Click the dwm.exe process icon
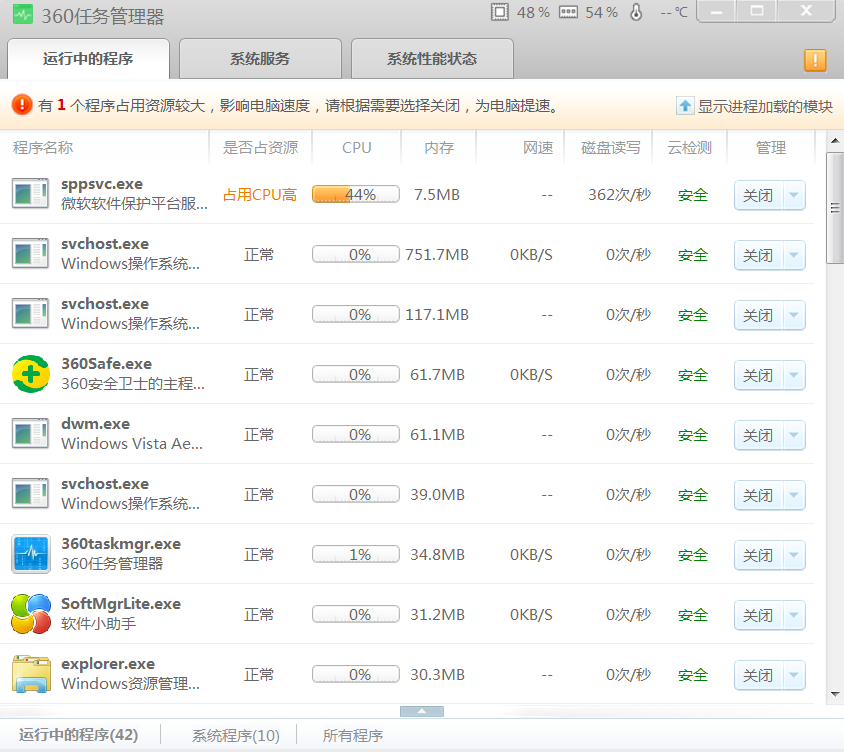The image size is (844, 752). point(31,434)
